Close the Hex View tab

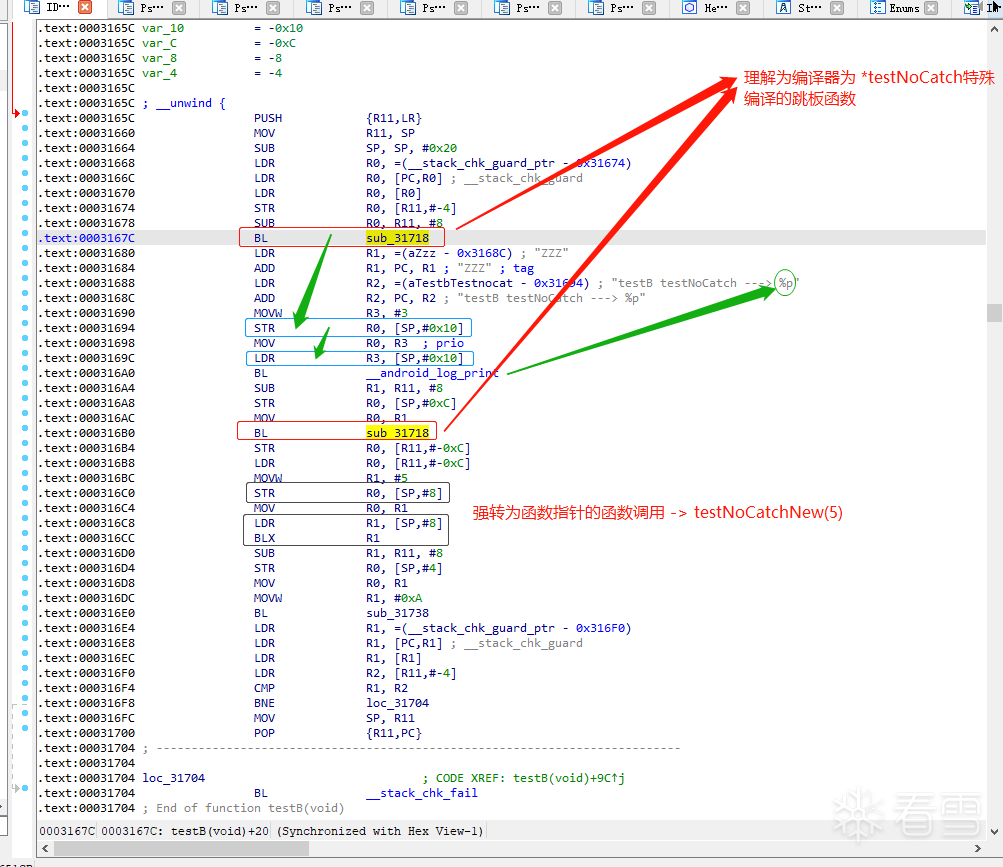[743, 8]
